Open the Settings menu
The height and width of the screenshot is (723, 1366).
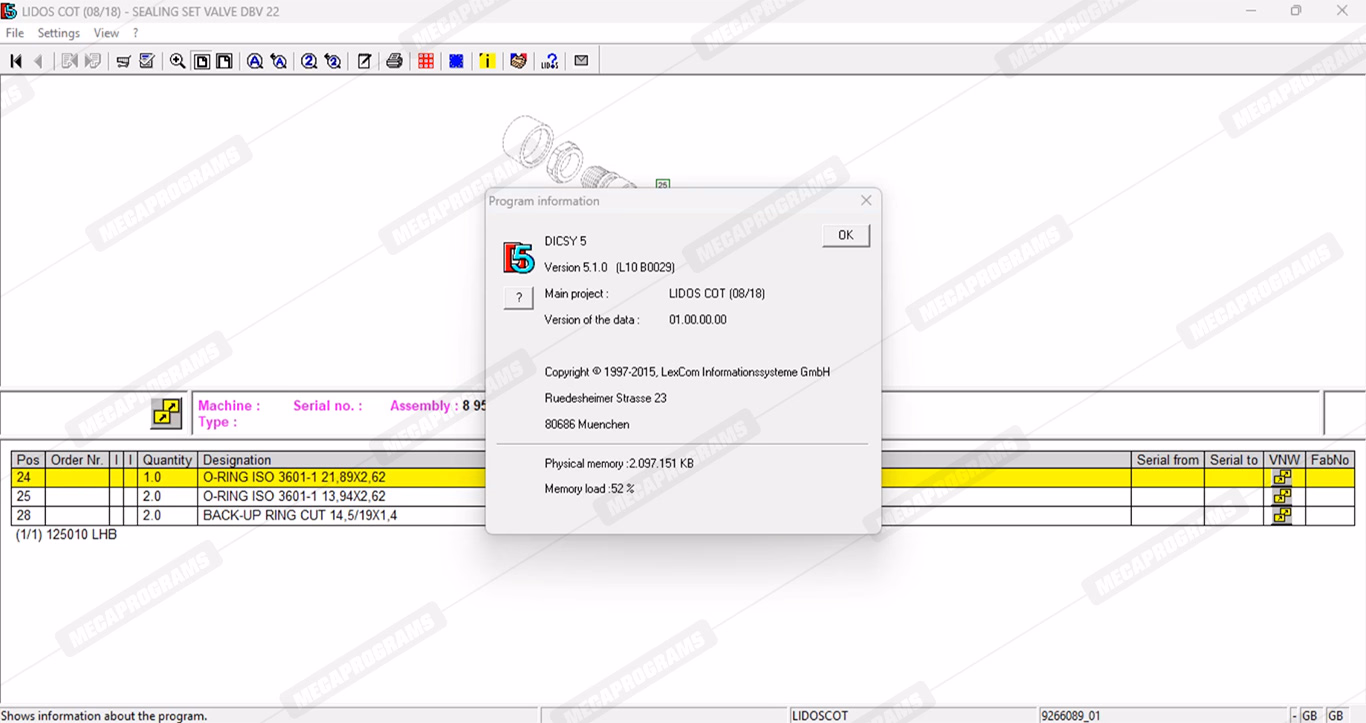pos(59,33)
